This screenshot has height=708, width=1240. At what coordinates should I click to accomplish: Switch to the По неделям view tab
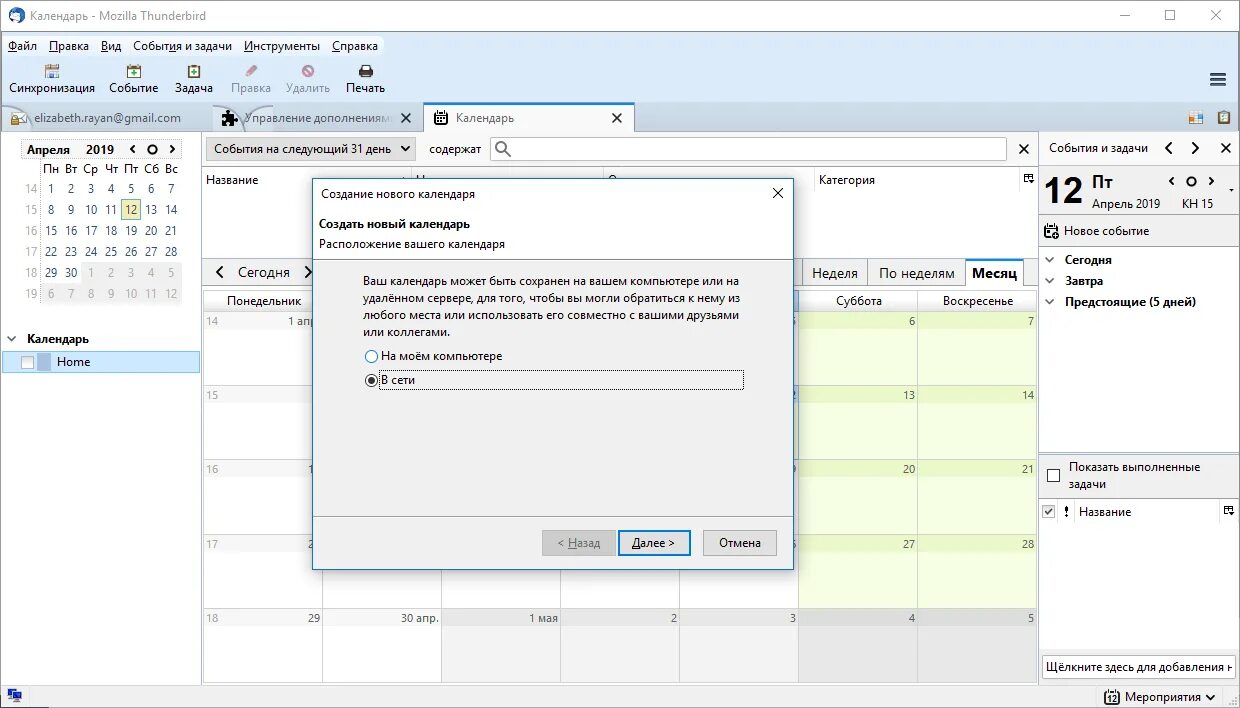916,273
